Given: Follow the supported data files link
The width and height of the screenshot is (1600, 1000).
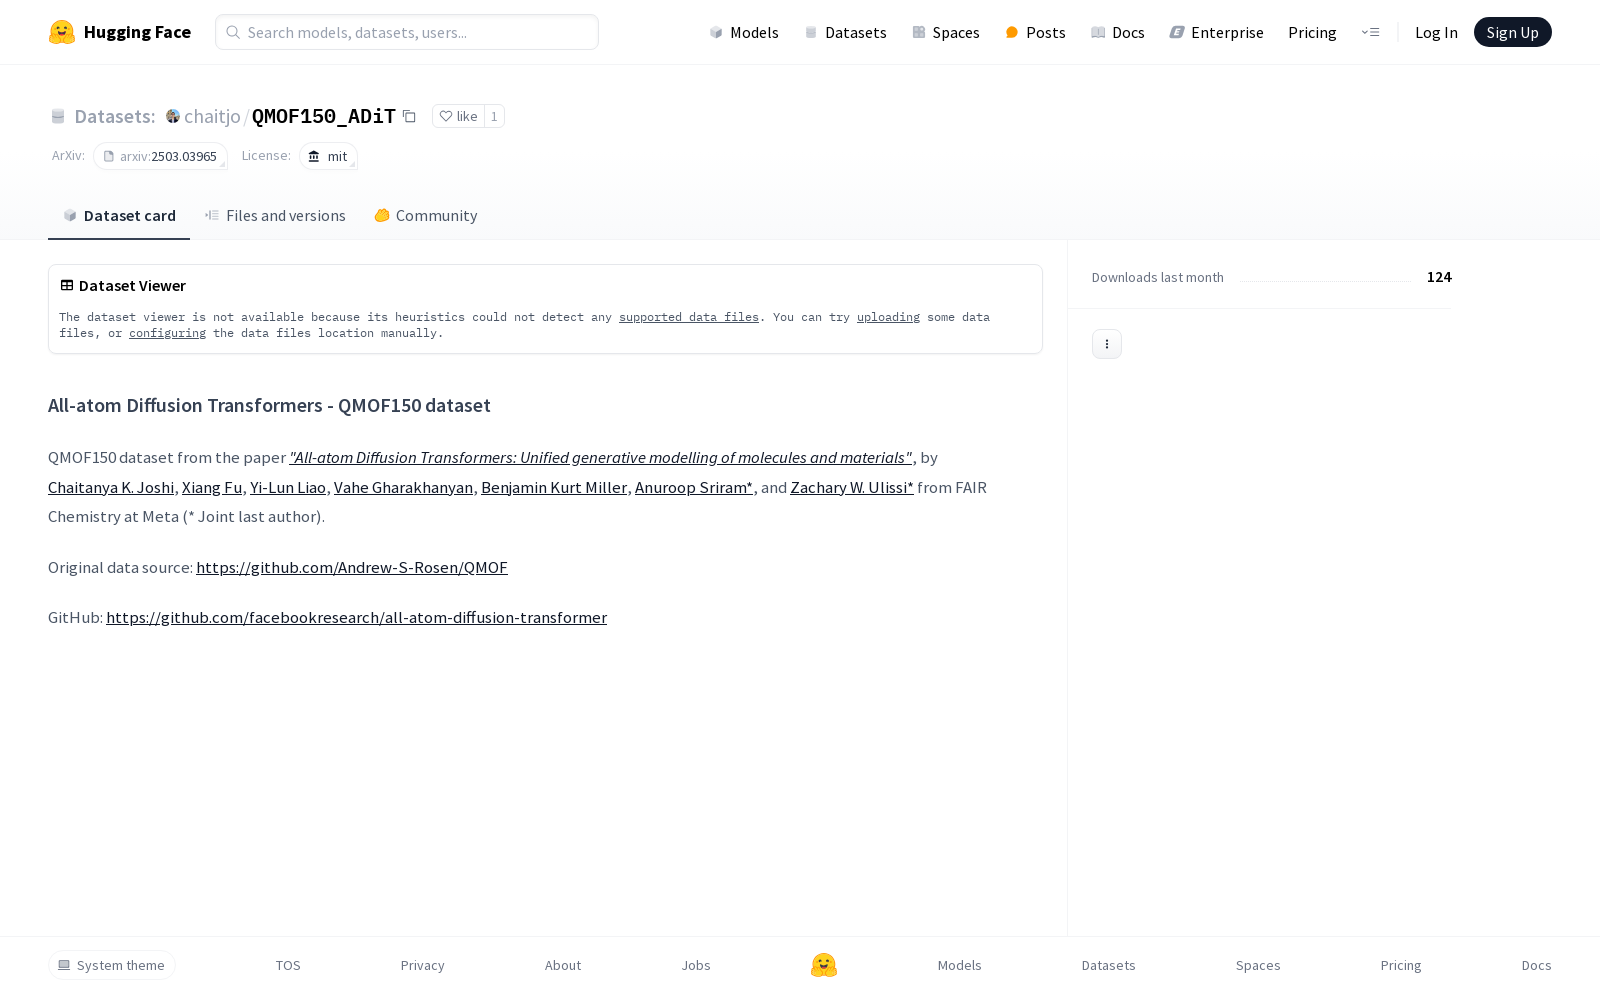Looking at the screenshot, I should click(689, 317).
